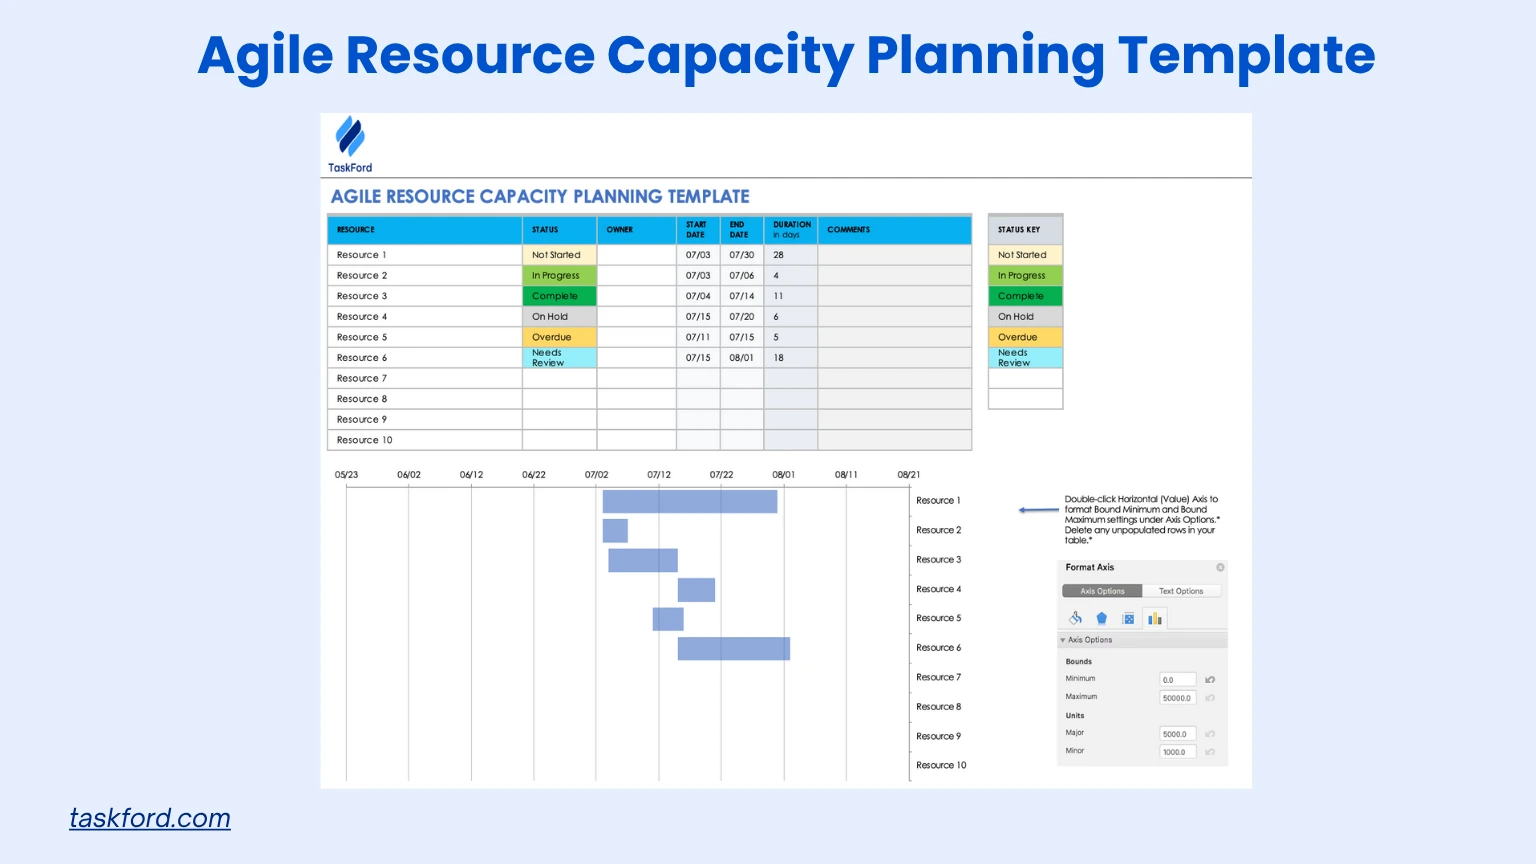This screenshot has width=1536, height=864.
Task: Select the Effects pentagon icon
Action: 1101,618
